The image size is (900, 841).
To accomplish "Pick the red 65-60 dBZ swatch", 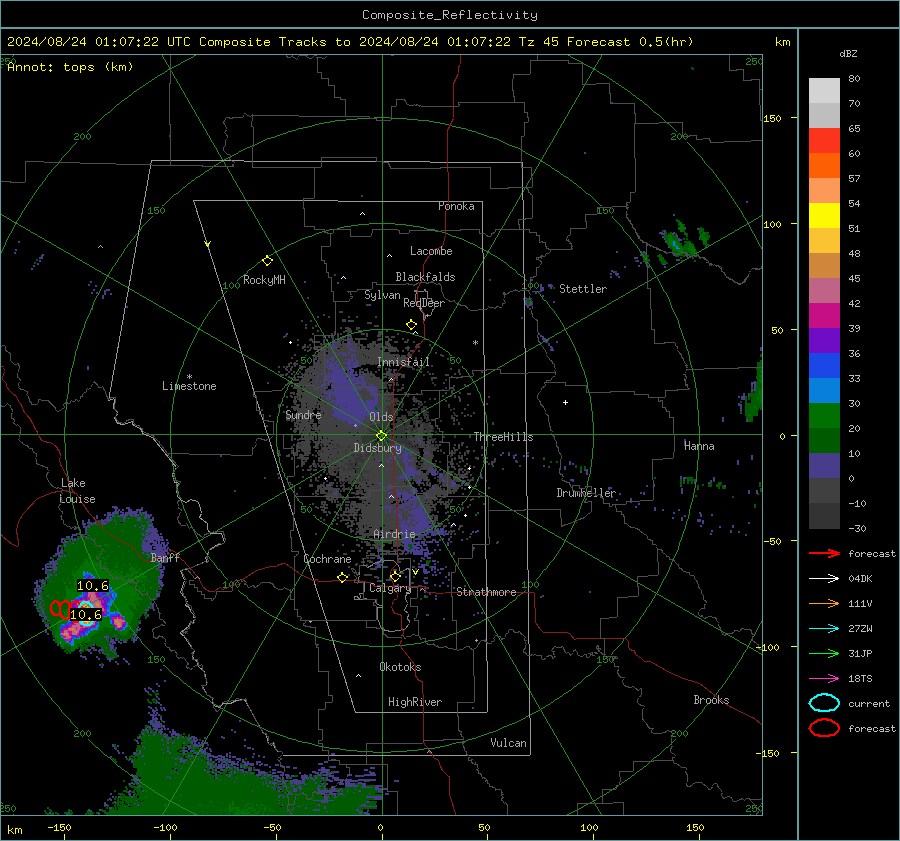I will tap(824, 141).
